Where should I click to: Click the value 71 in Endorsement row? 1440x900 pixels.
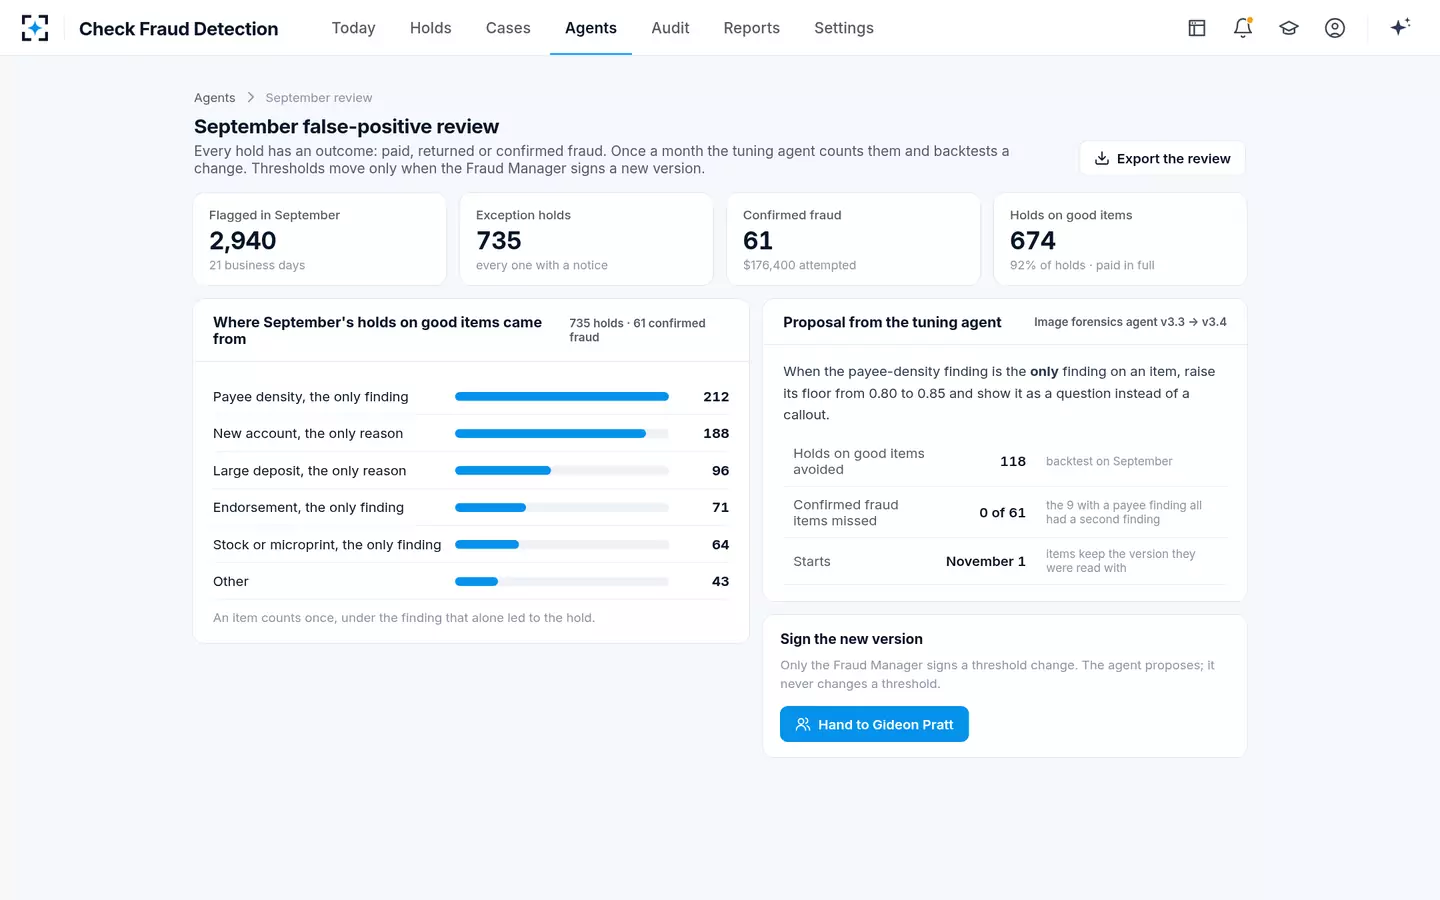pos(720,507)
